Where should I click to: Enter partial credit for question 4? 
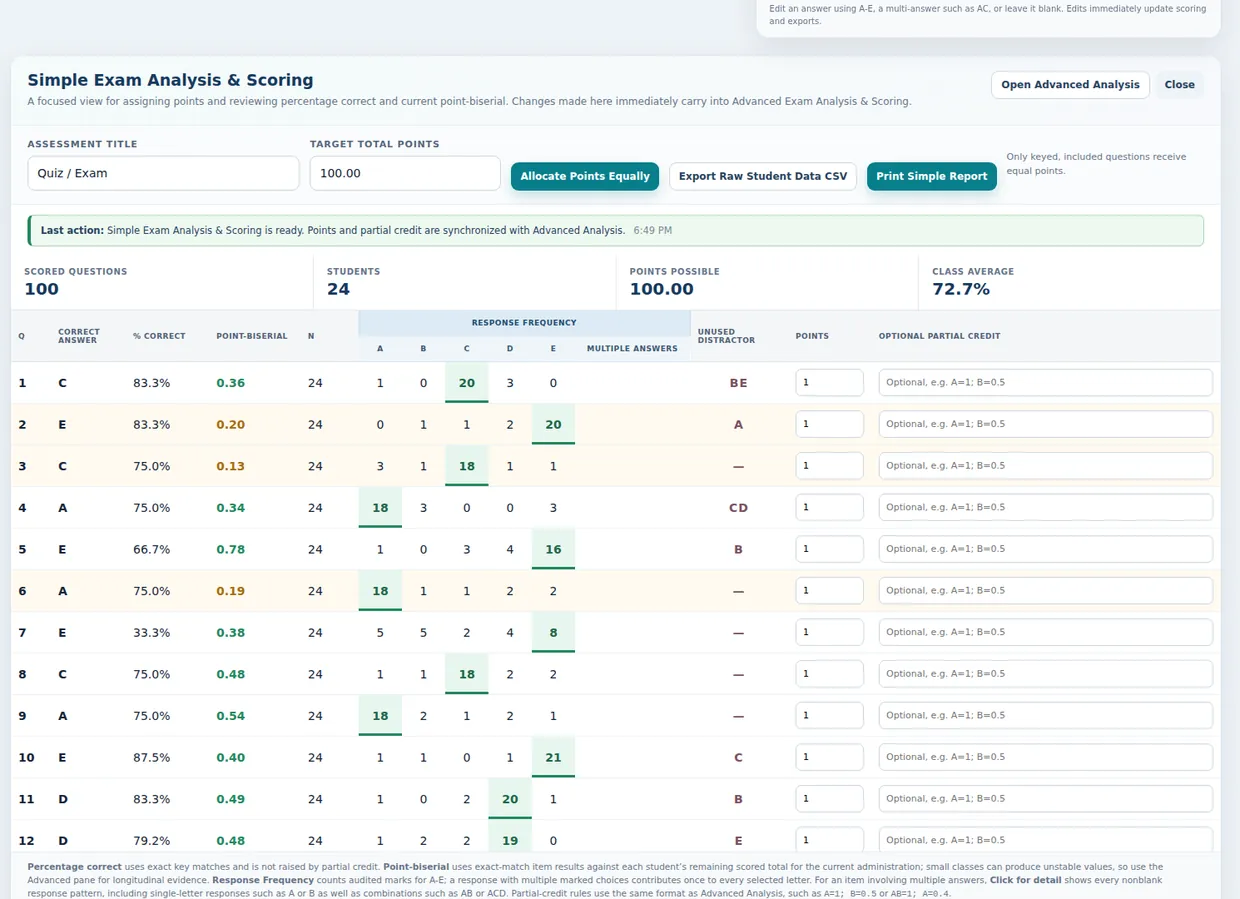tap(1045, 507)
